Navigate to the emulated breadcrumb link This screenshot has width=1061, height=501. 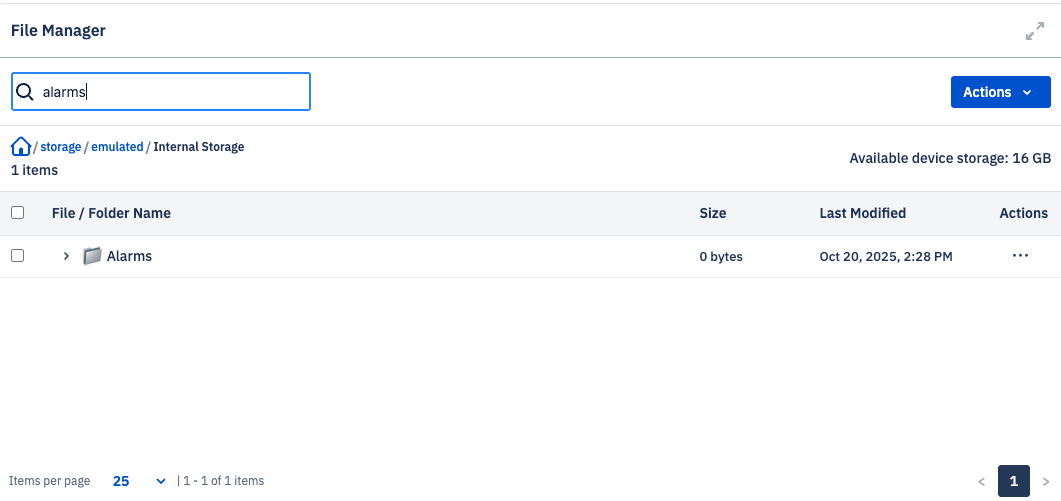(117, 147)
